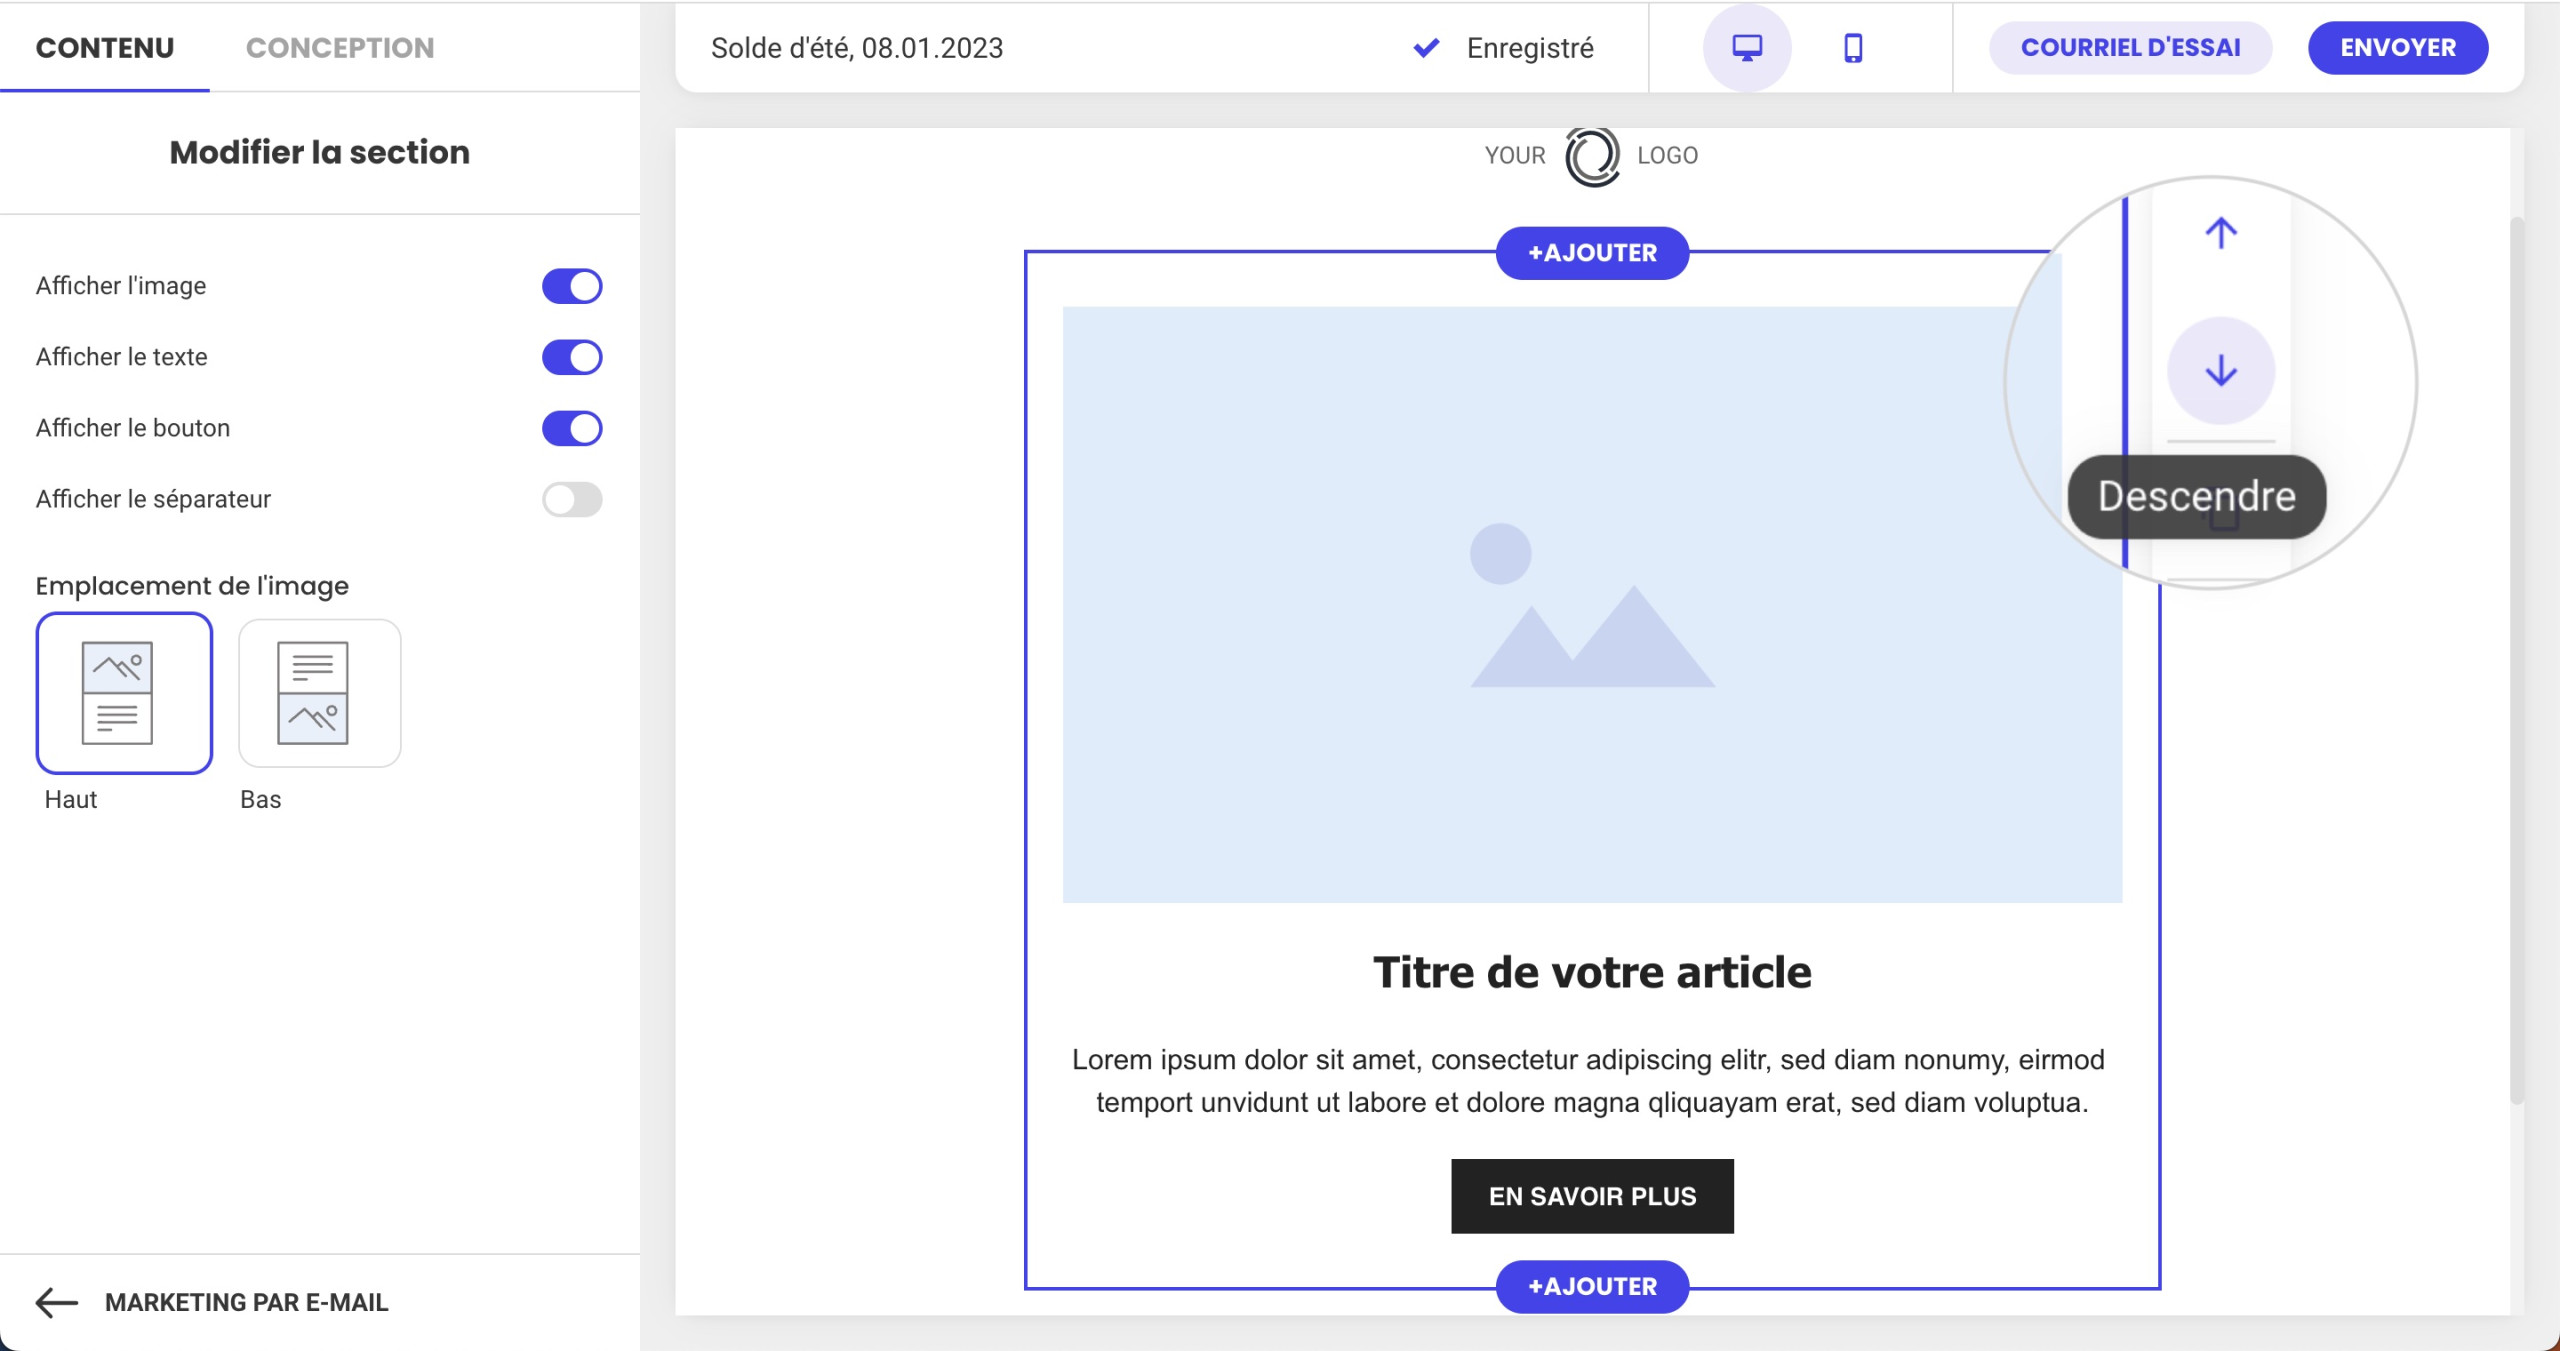The height and width of the screenshot is (1351, 2560).
Task: Switch to the CONTENU tab
Action: 105,47
